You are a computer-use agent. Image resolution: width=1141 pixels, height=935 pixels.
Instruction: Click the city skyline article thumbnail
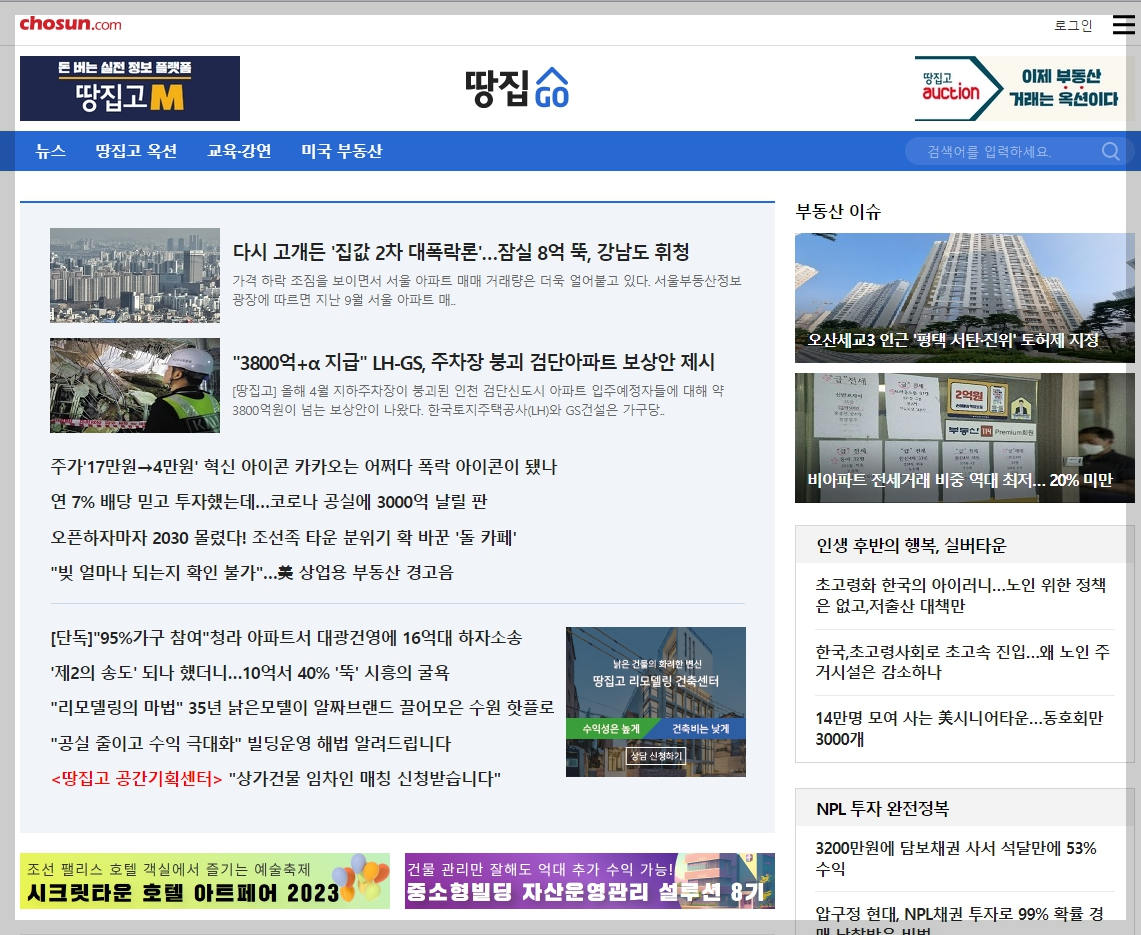[x=135, y=275]
